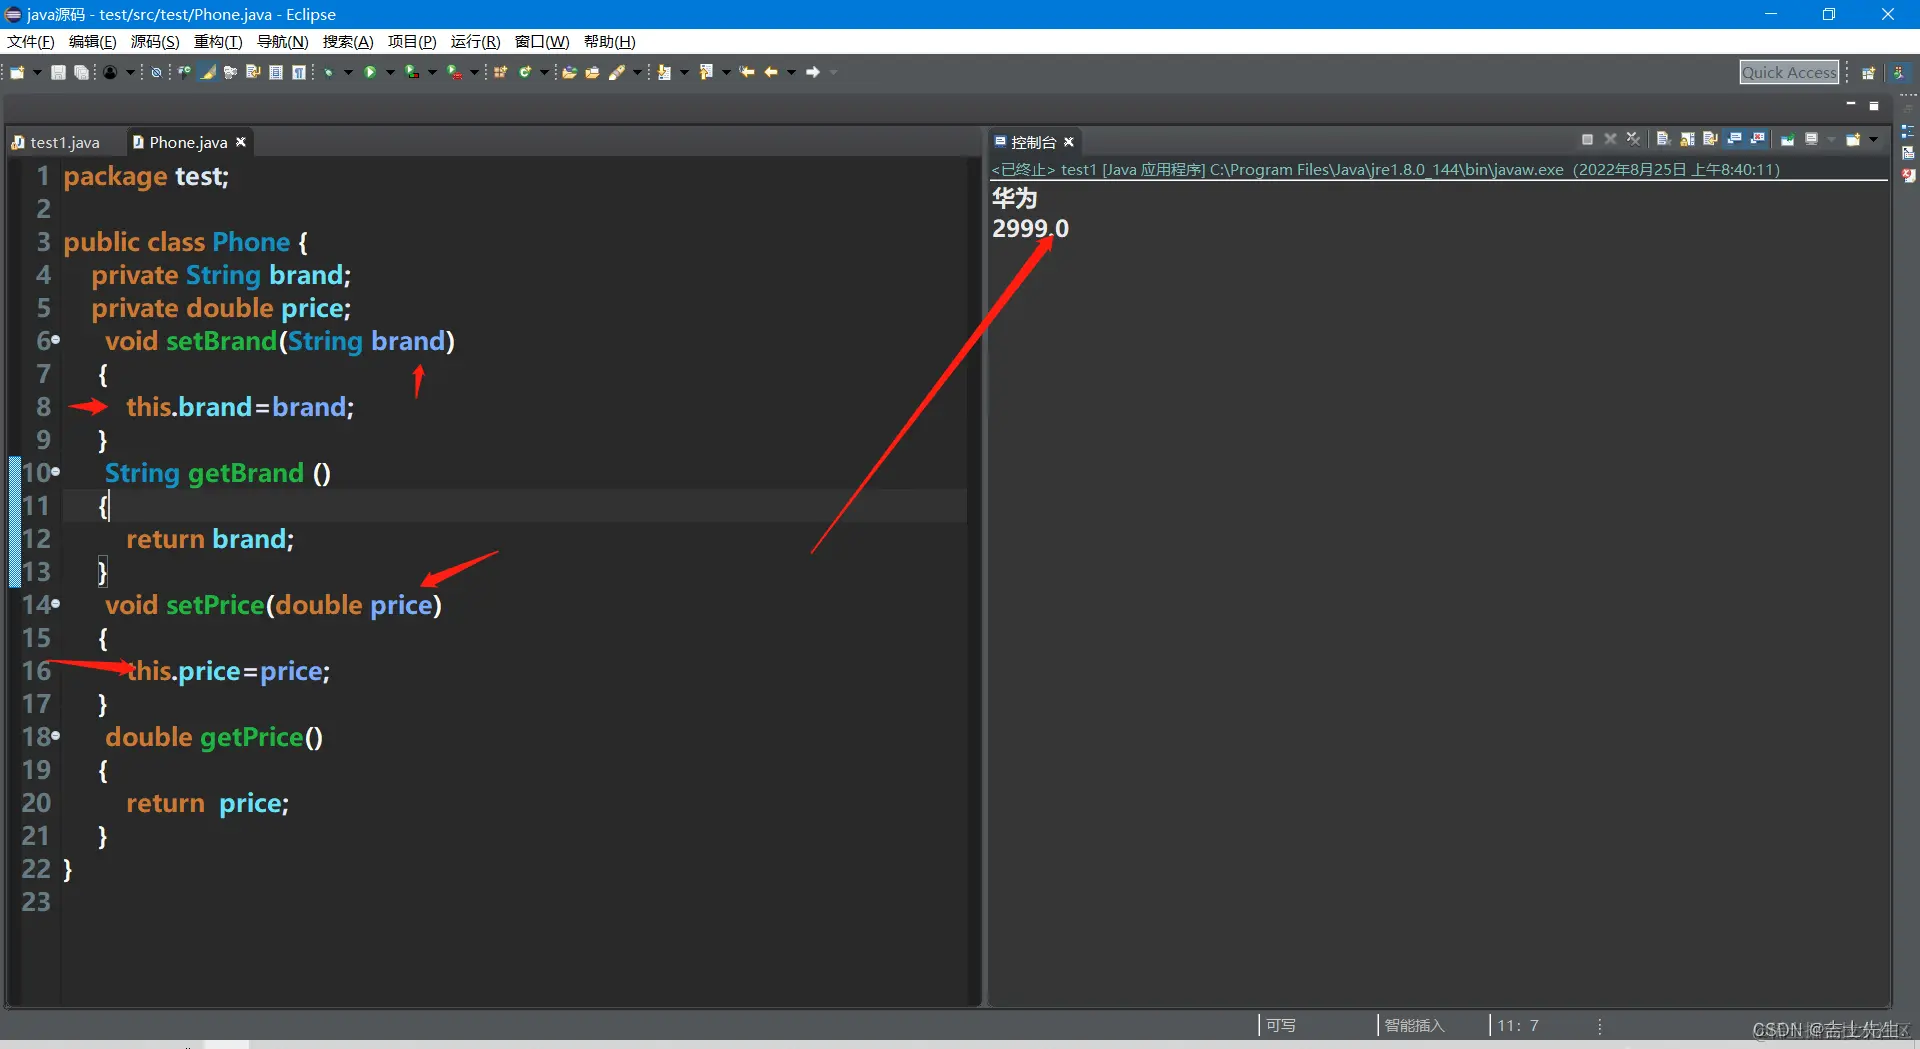
Task: Run the program with green Run icon
Action: [x=370, y=72]
